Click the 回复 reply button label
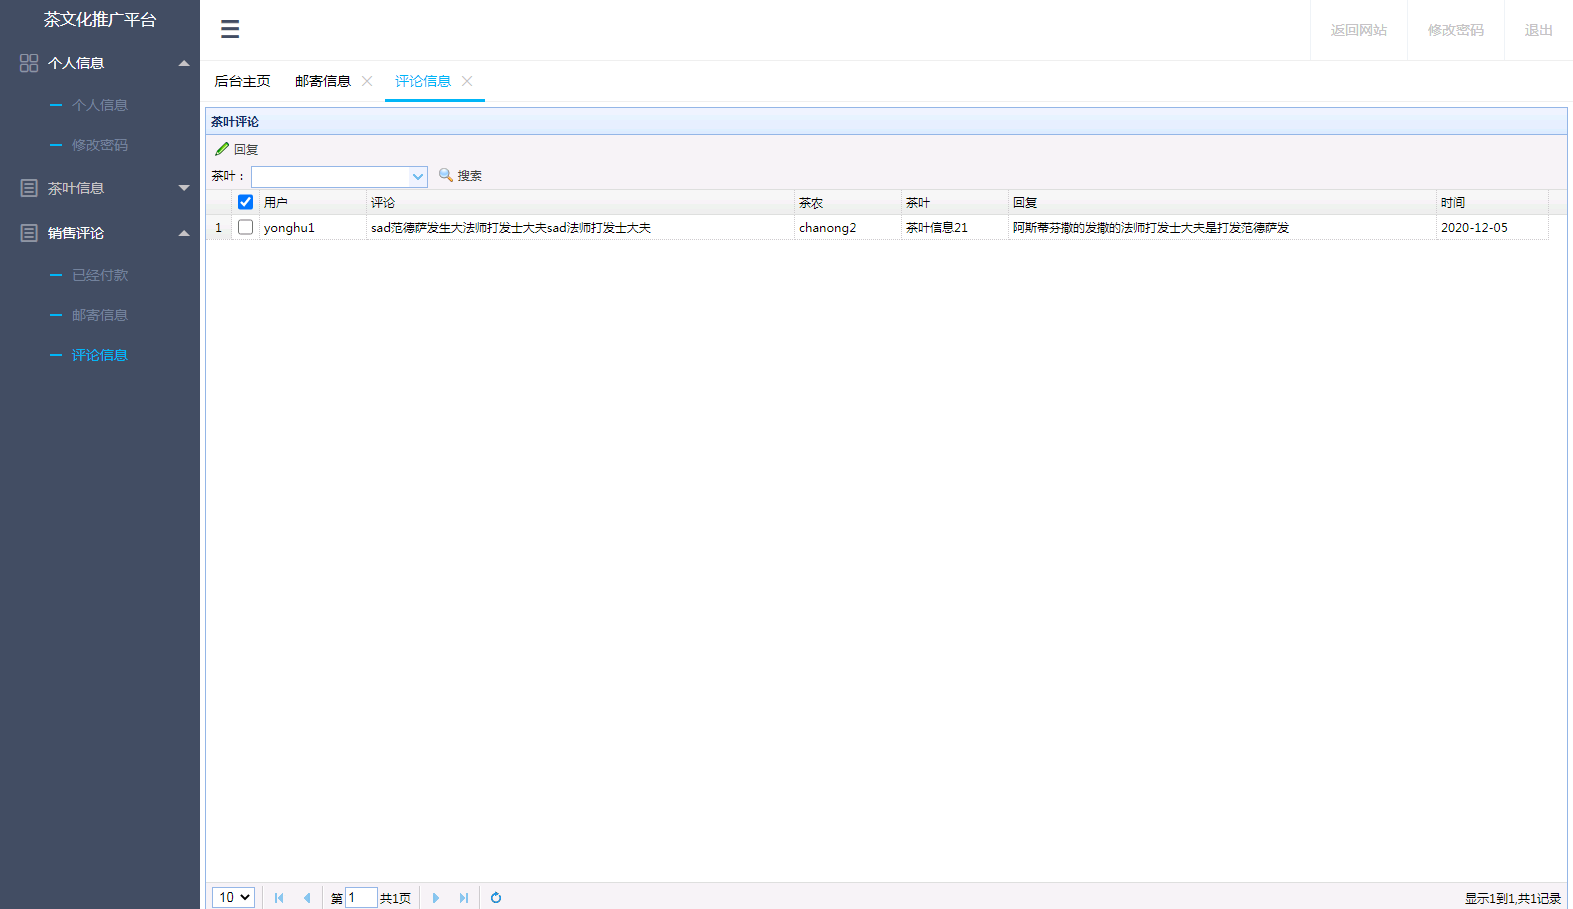The image size is (1573, 909). point(246,150)
